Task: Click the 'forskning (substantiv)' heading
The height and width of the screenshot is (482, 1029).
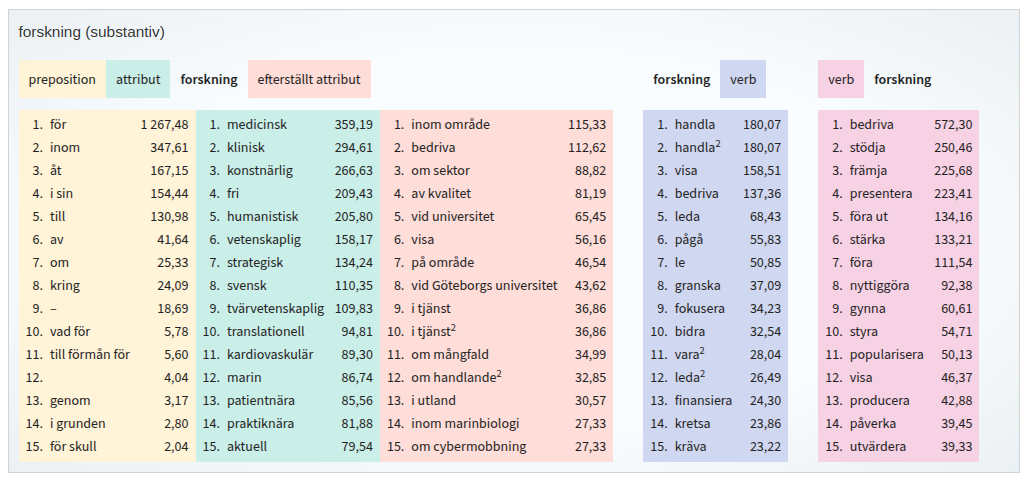Action: click(x=92, y=32)
